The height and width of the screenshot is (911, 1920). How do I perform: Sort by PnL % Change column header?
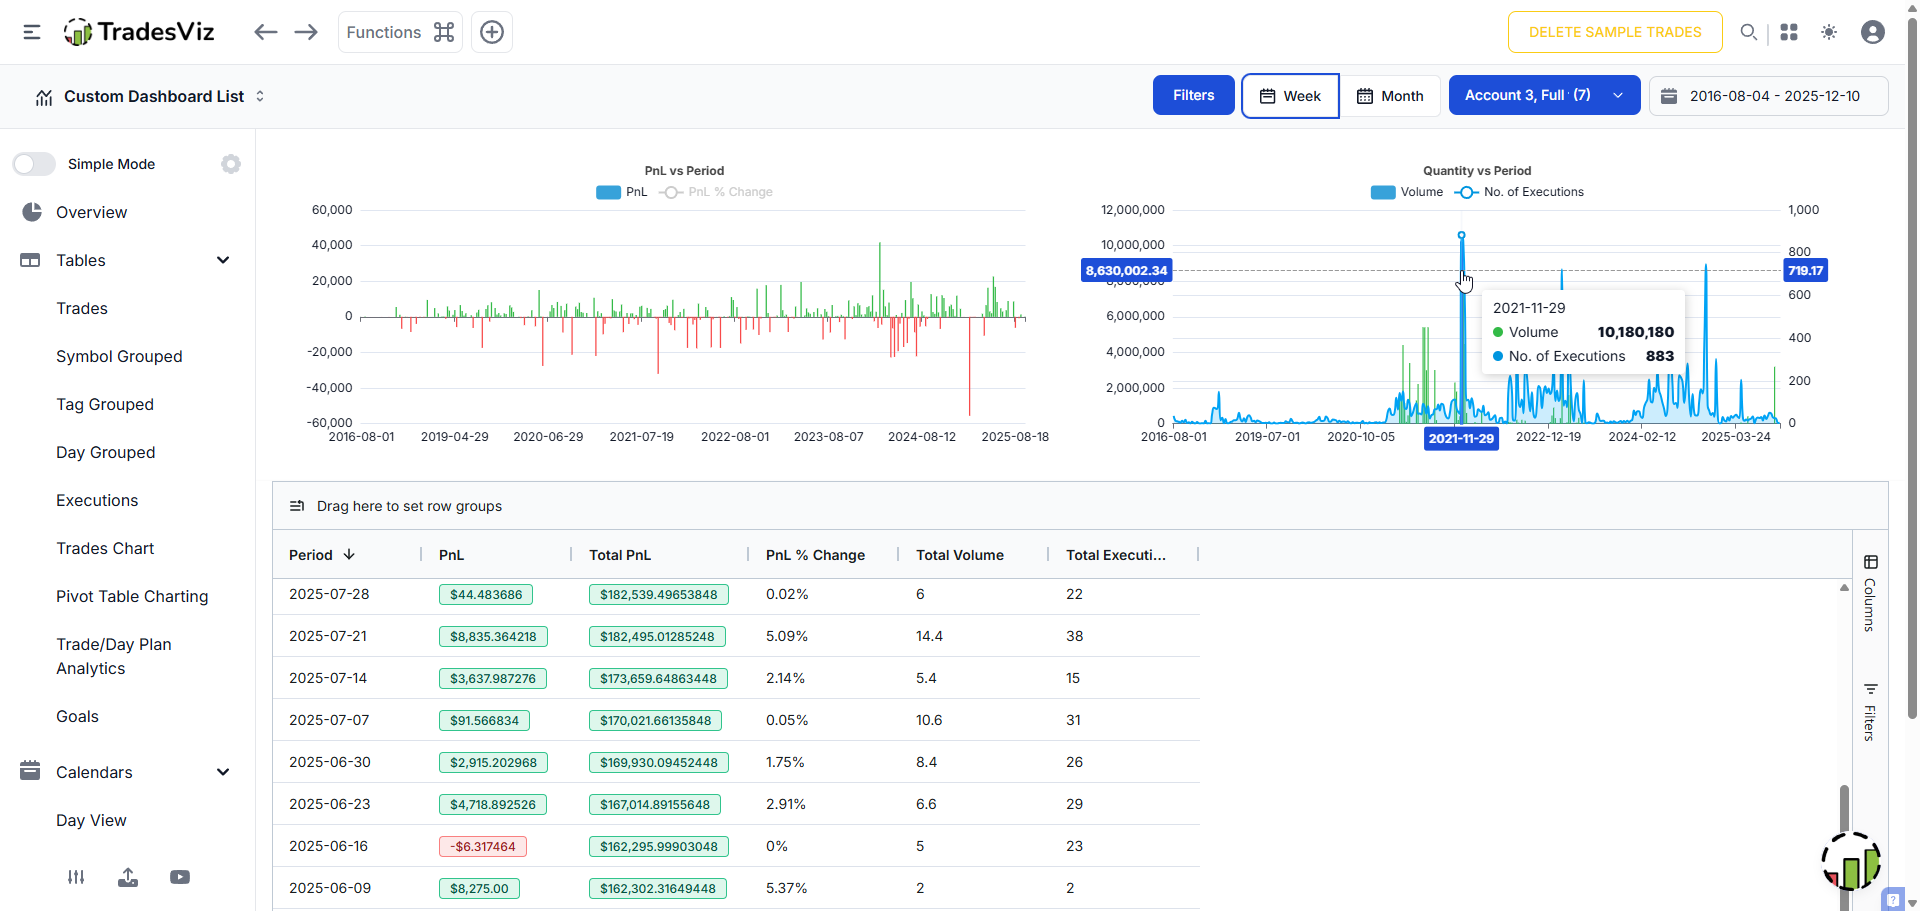[x=815, y=555]
